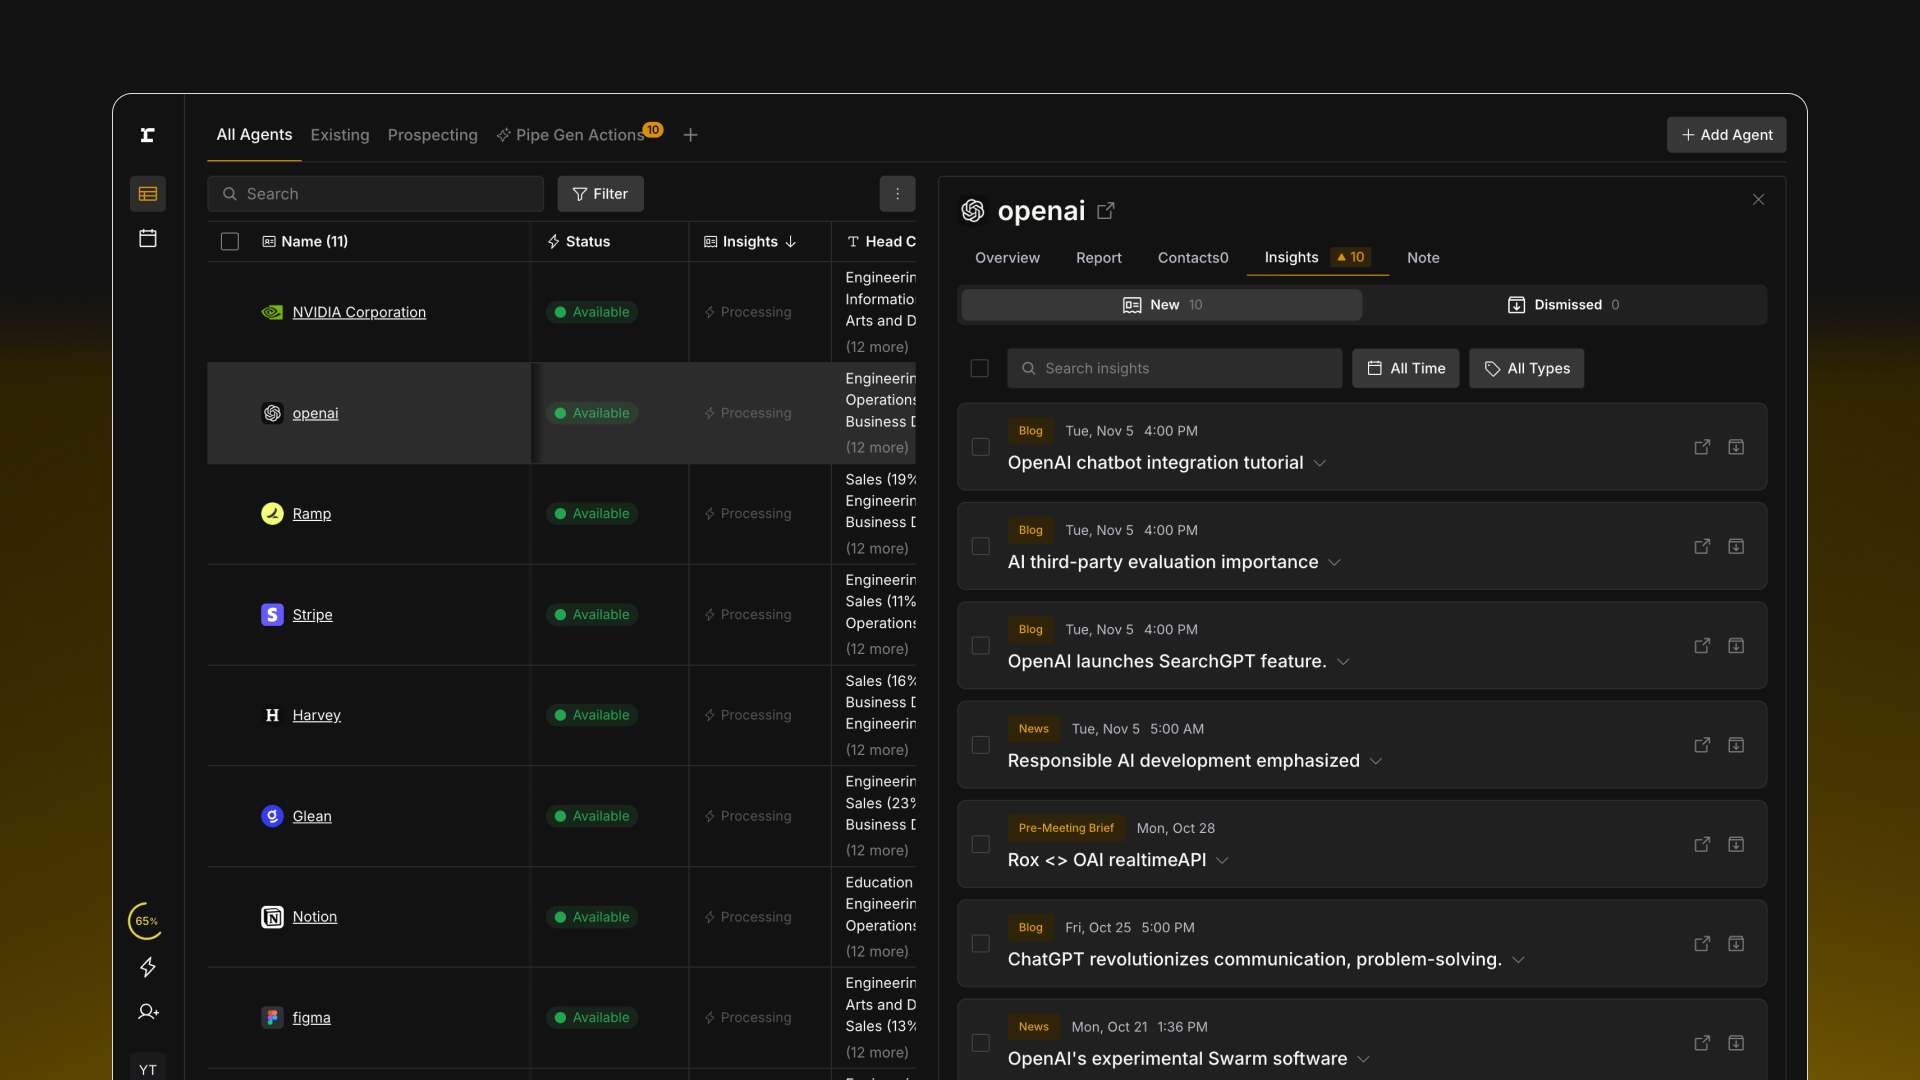Open the Filter button
This screenshot has width=1920, height=1080.
pyautogui.click(x=600, y=194)
